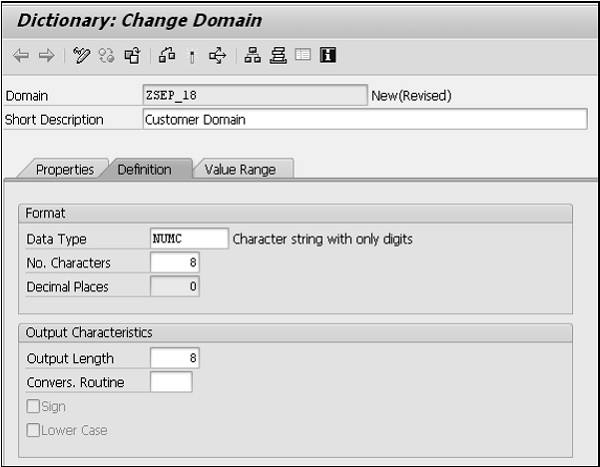The image size is (600, 467).
Task: Toggle the Lower Case checkbox
Action: (33, 430)
